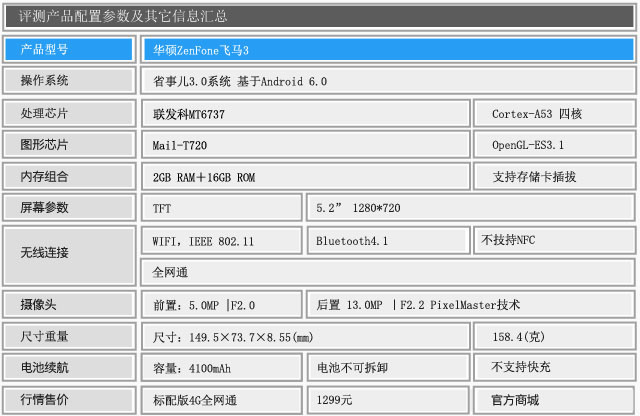Click the 电池续航 row label
This screenshot has width=640, height=416.
pos(69,367)
